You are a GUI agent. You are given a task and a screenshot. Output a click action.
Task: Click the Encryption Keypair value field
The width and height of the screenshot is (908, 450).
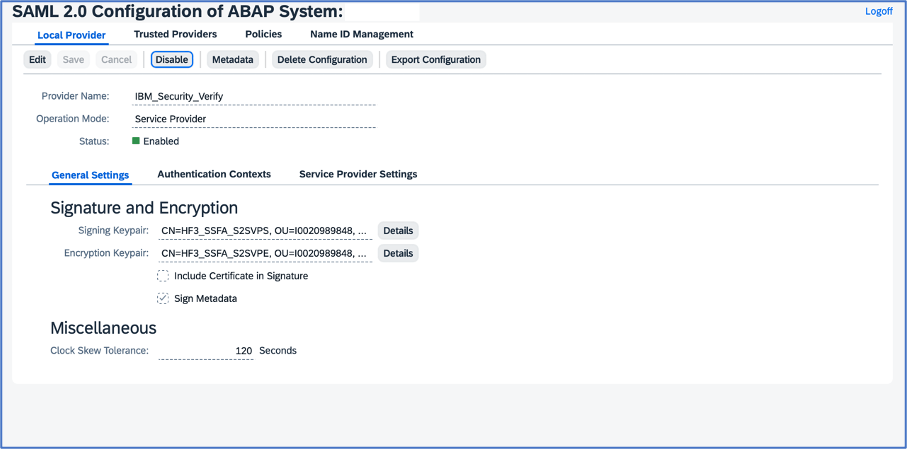coord(265,253)
